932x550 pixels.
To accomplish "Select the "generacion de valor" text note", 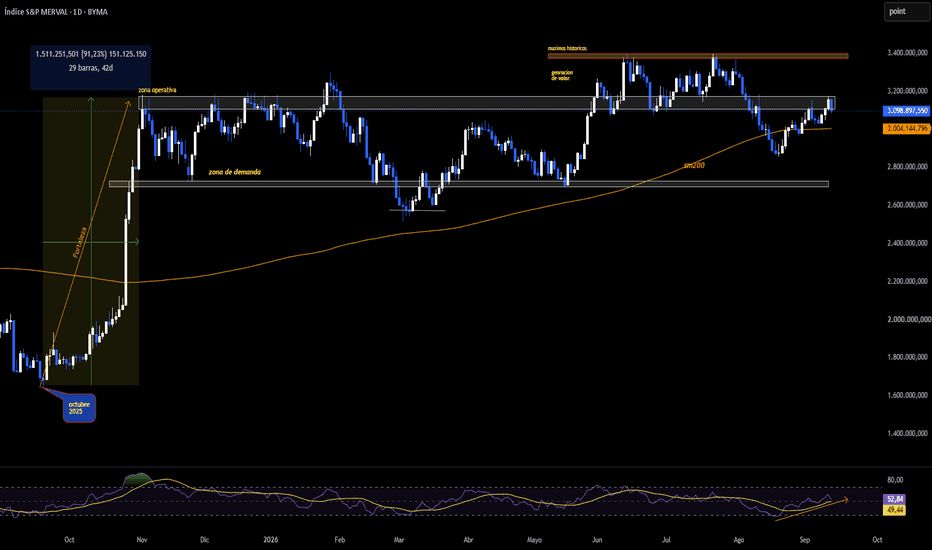I will pyautogui.click(x=562, y=76).
